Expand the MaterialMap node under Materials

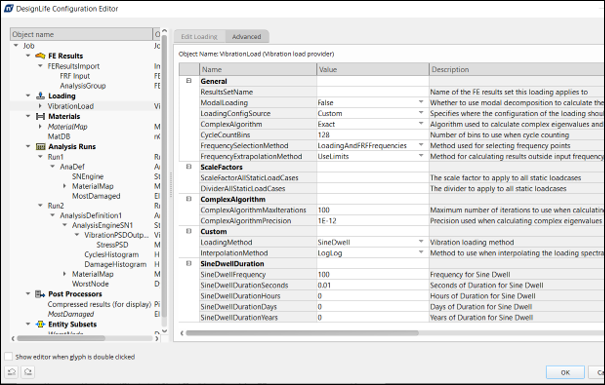point(40,127)
